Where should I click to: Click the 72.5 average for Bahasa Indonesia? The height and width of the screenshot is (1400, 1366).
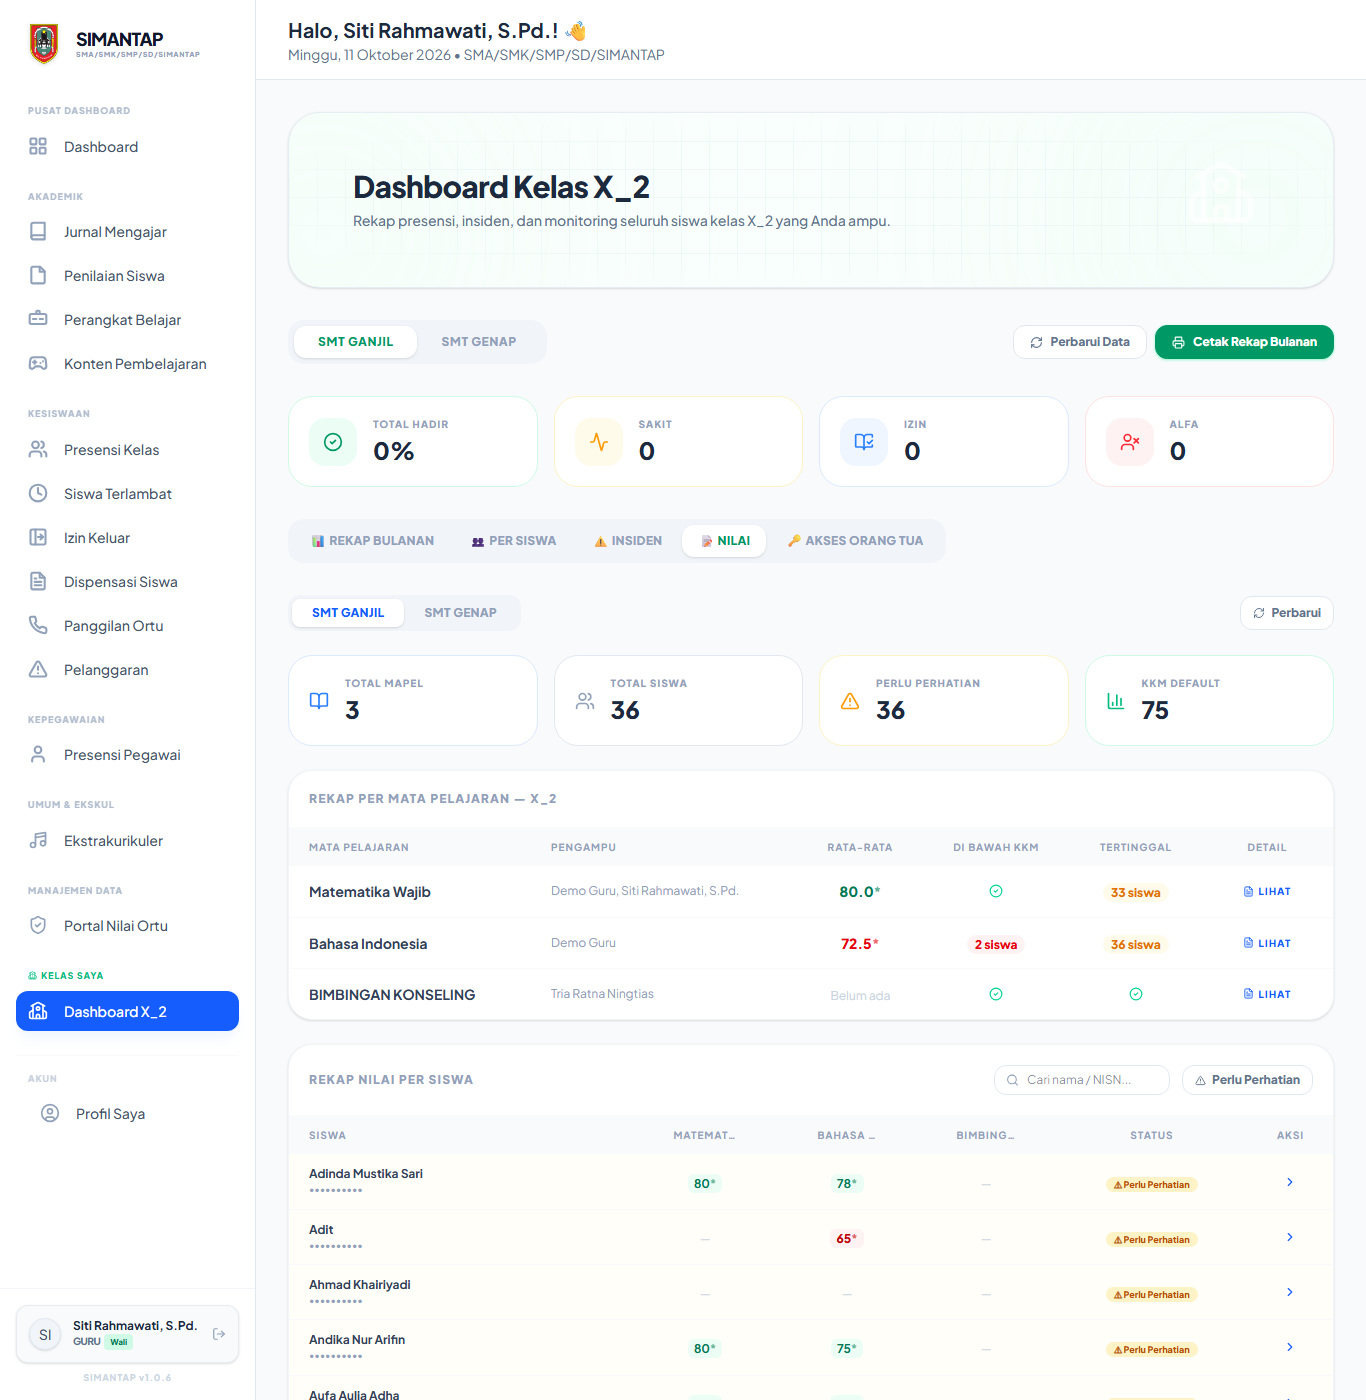(860, 944)
